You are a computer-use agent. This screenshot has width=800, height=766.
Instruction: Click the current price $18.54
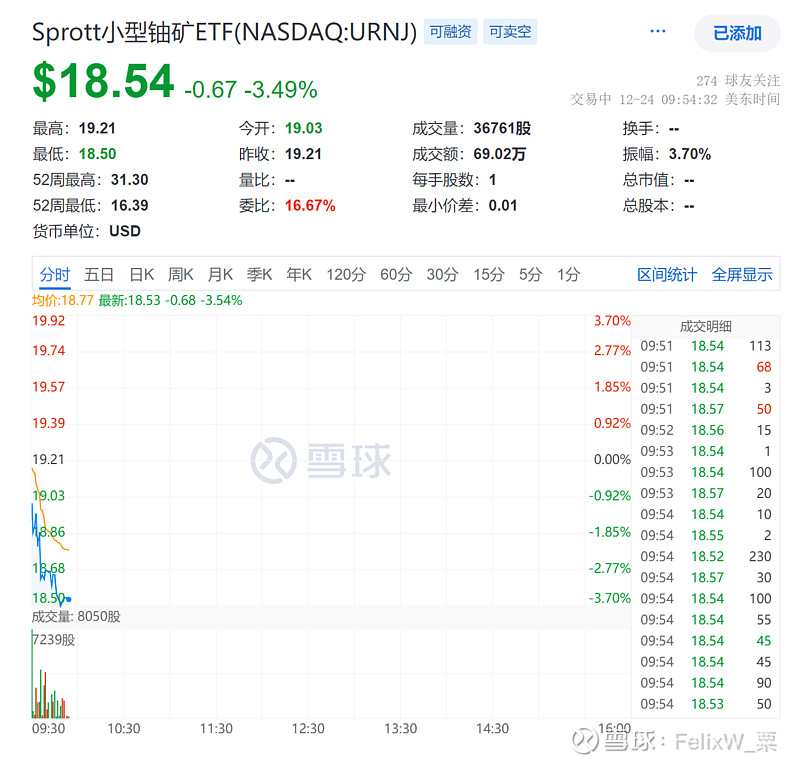click(x=103, y=81)
